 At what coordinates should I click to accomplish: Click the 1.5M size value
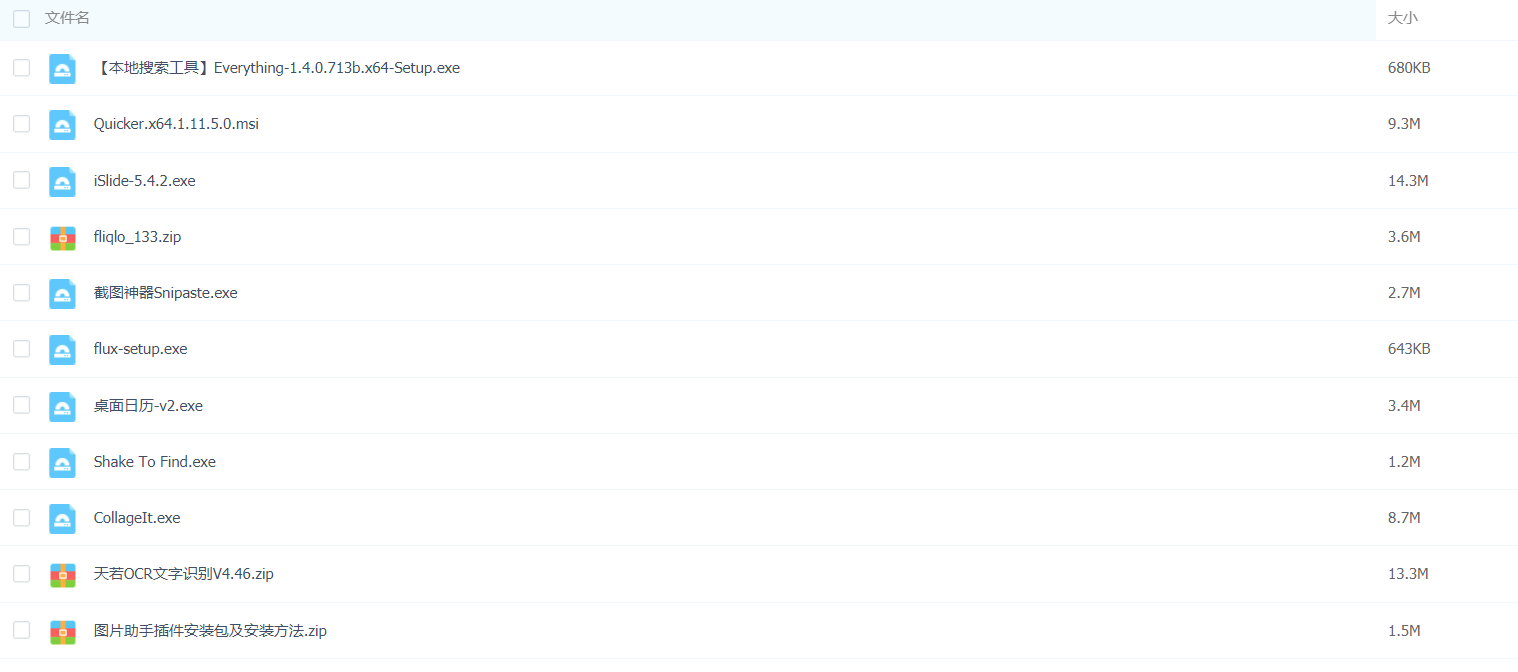pyautogui.click(x=1404, y=631)
